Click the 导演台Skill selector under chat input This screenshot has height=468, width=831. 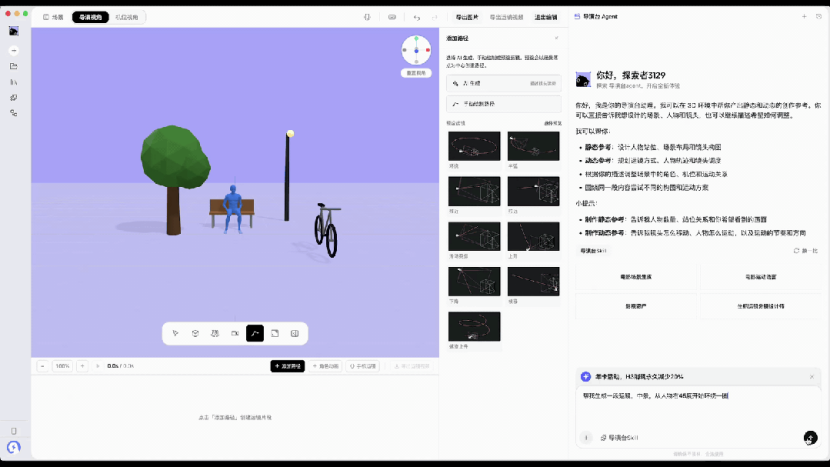click(x=619, y=438)
